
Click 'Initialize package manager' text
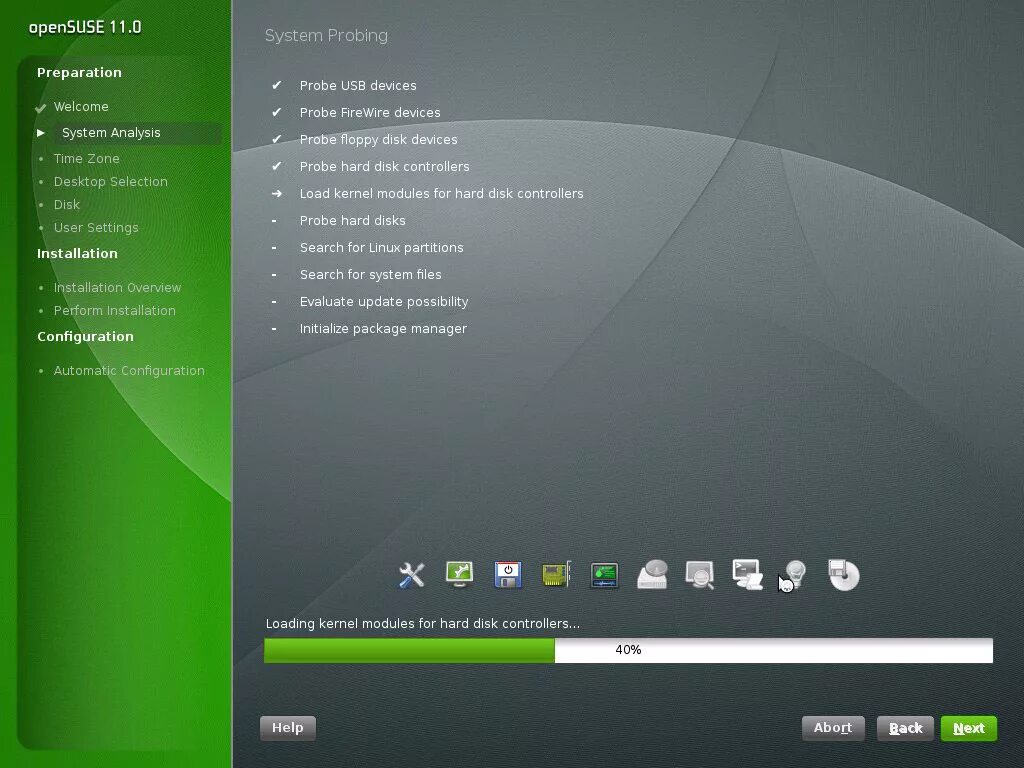(x=383, y=328)
